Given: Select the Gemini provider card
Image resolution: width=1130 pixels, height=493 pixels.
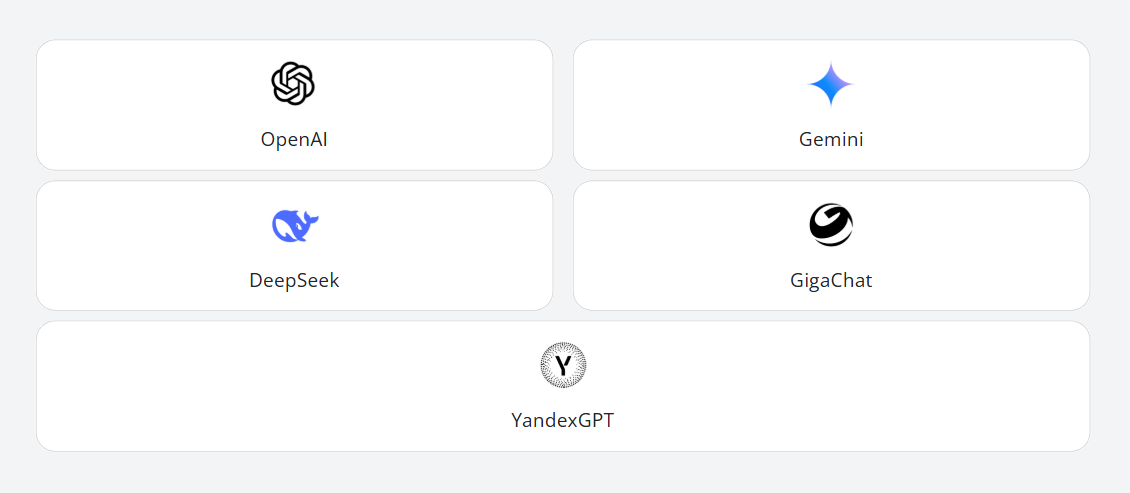Looking at the screenshot, I should 831,105.
